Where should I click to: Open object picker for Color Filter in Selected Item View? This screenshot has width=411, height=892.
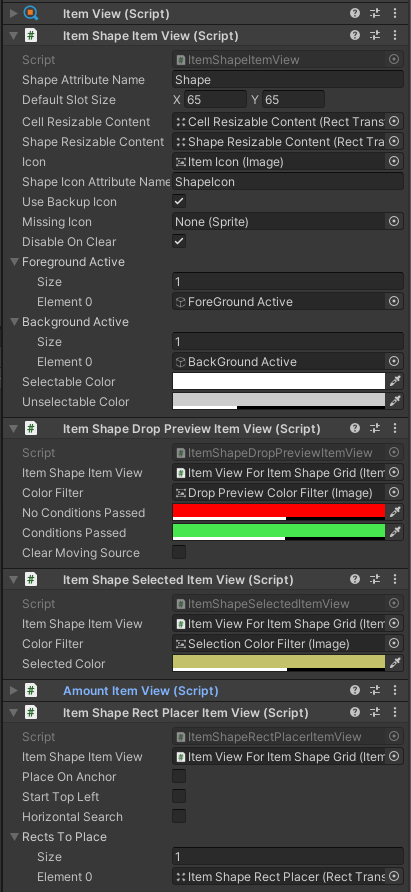[x=394, y=643]
